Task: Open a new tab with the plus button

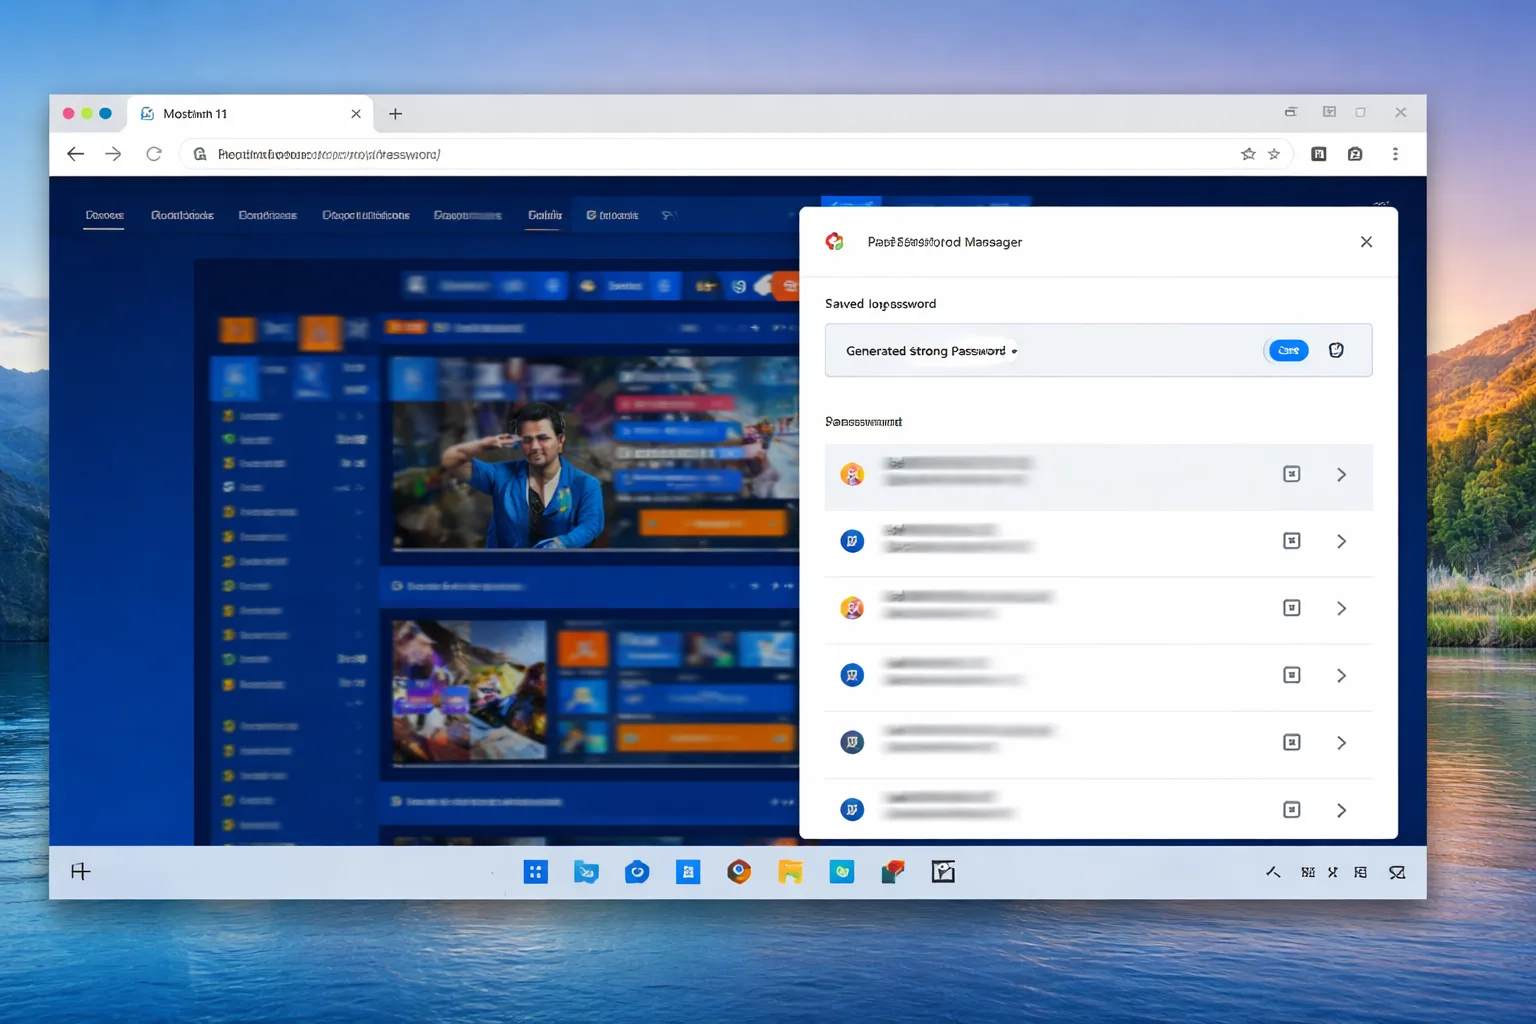Action: (x=395, y=114)
